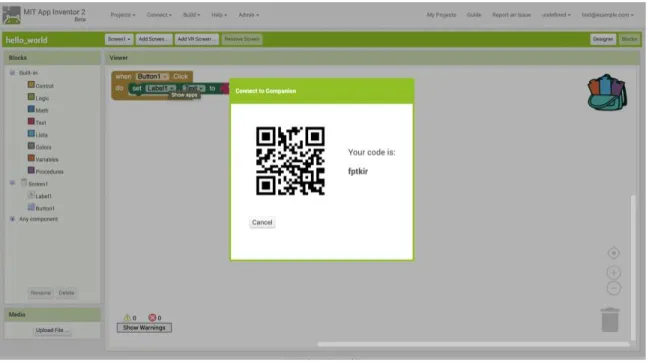Select the Lists blocks color icon

31,133
